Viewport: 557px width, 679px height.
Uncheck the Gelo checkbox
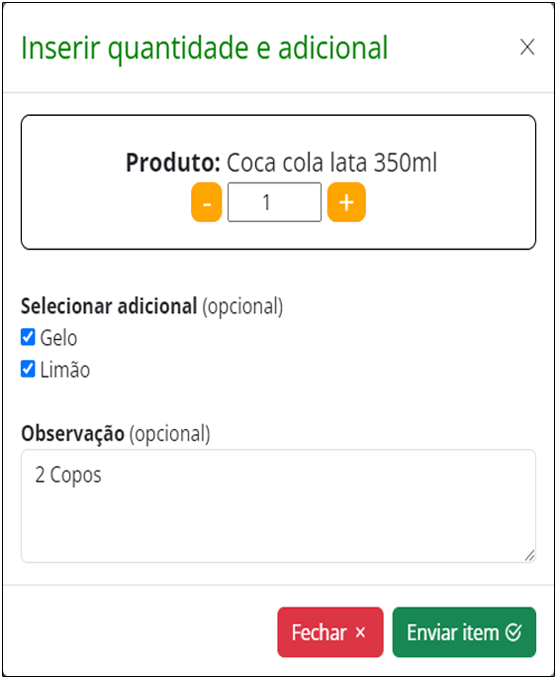pos(28,337)
